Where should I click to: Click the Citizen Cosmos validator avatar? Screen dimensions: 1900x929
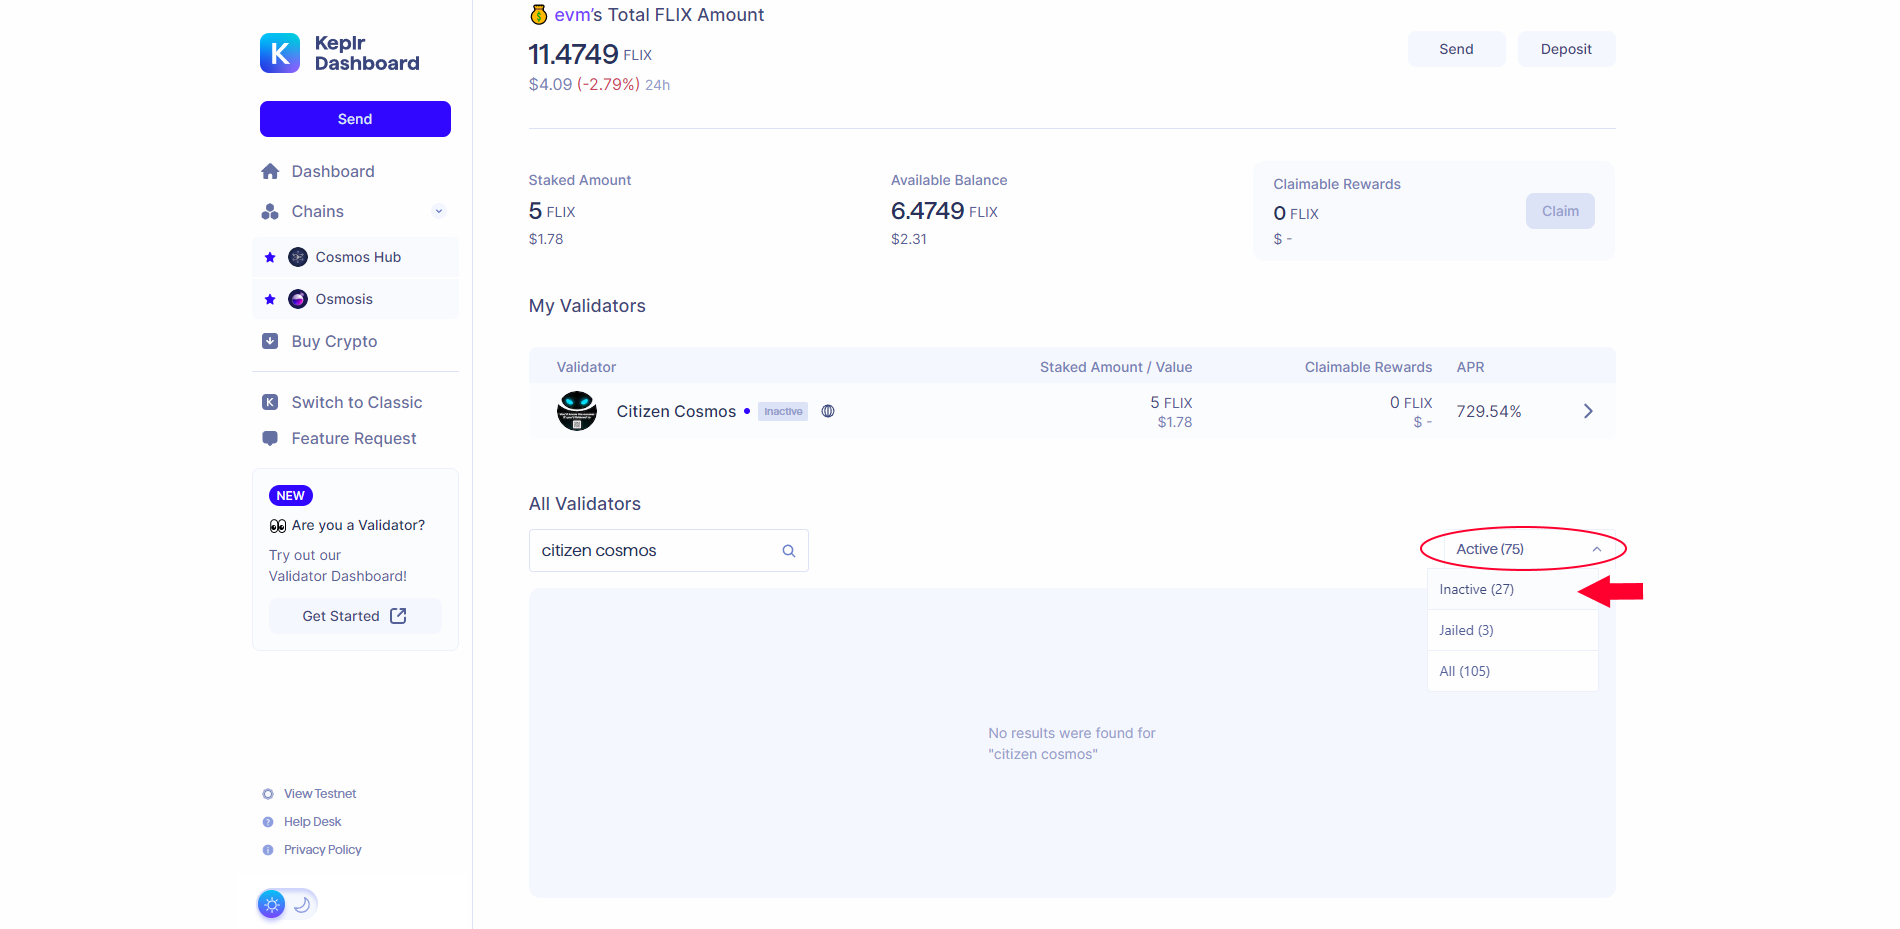pyautogui.click(x=577, y=411)
